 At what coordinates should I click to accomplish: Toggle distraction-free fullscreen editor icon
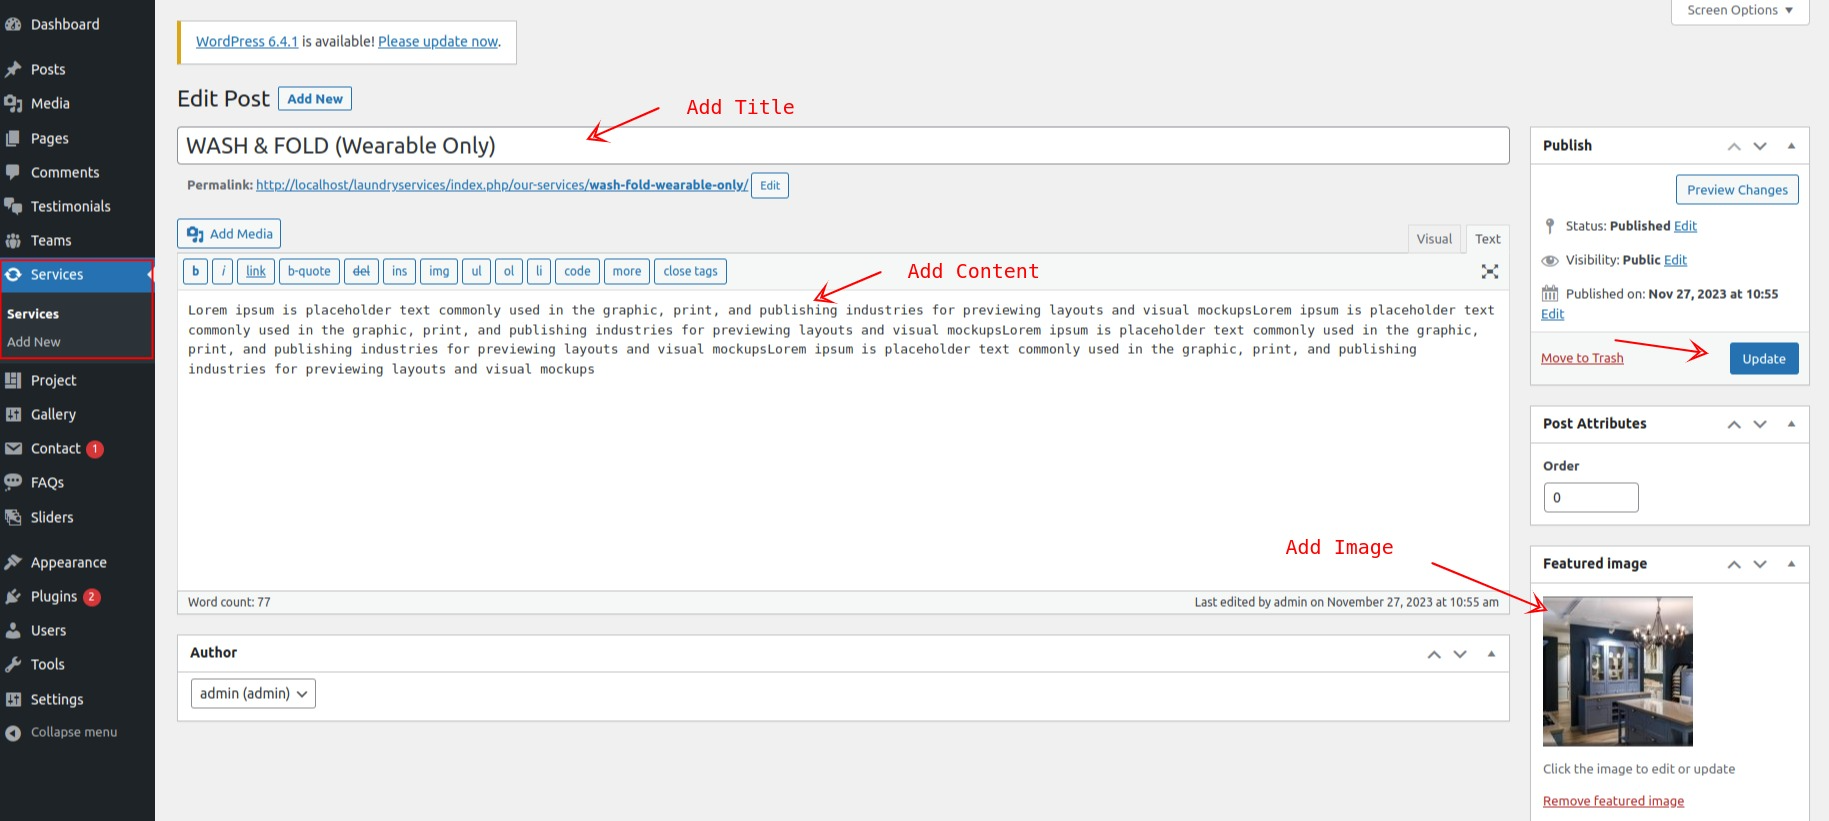coord(1489,272)
